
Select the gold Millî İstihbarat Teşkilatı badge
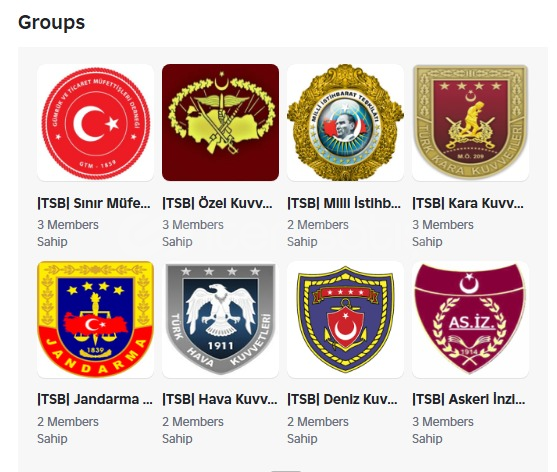coord(345,123)
